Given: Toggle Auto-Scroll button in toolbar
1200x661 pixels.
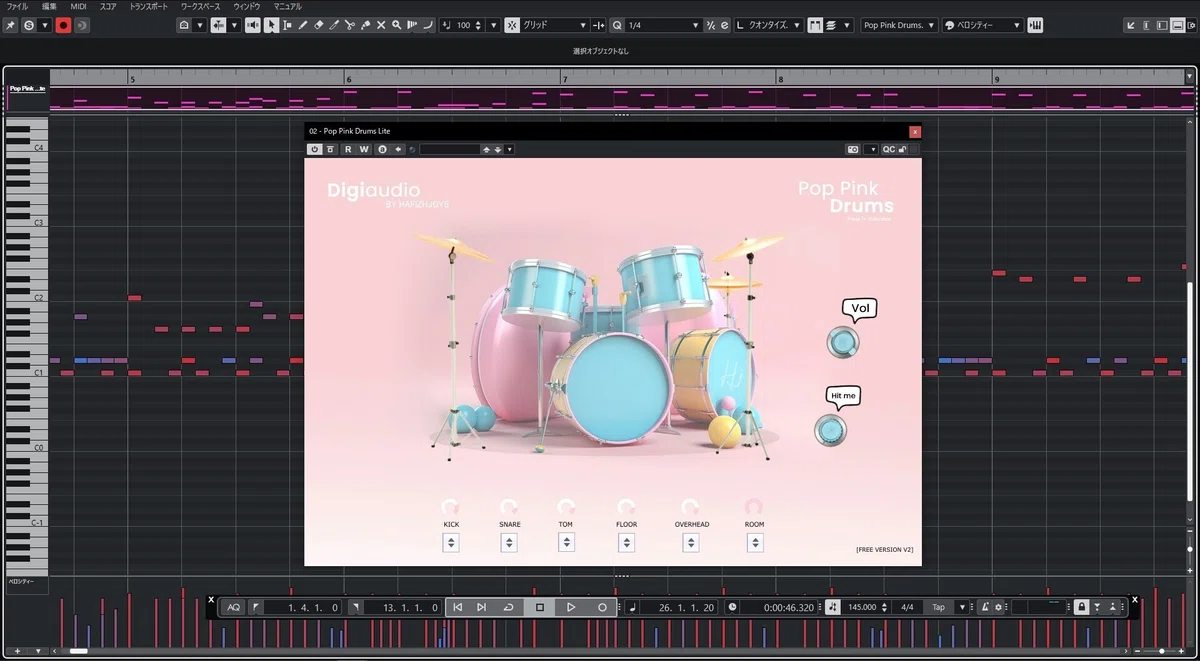Looking at the screenshot, I should pos(217,25).
